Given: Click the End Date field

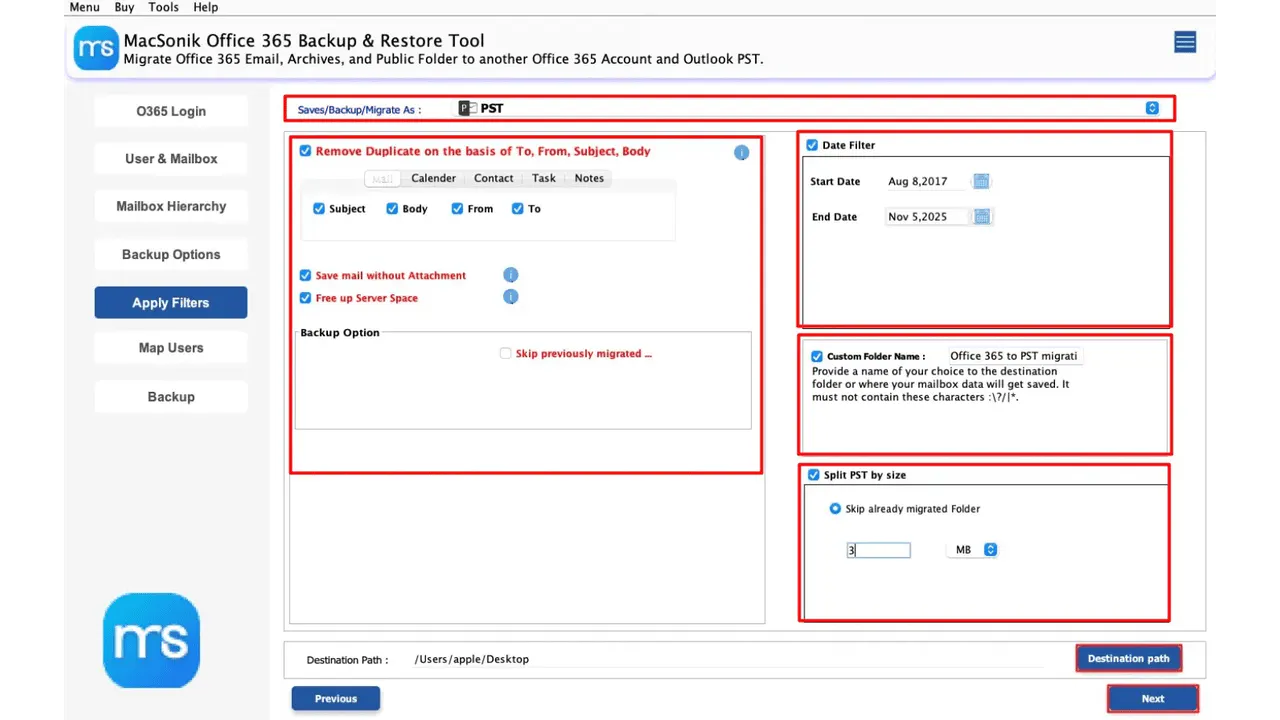Looking at the screenshot, I should coord(928,216).
